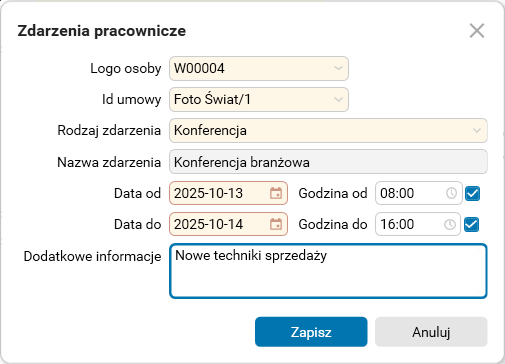Click the 08:00 time field

point(419,193)
